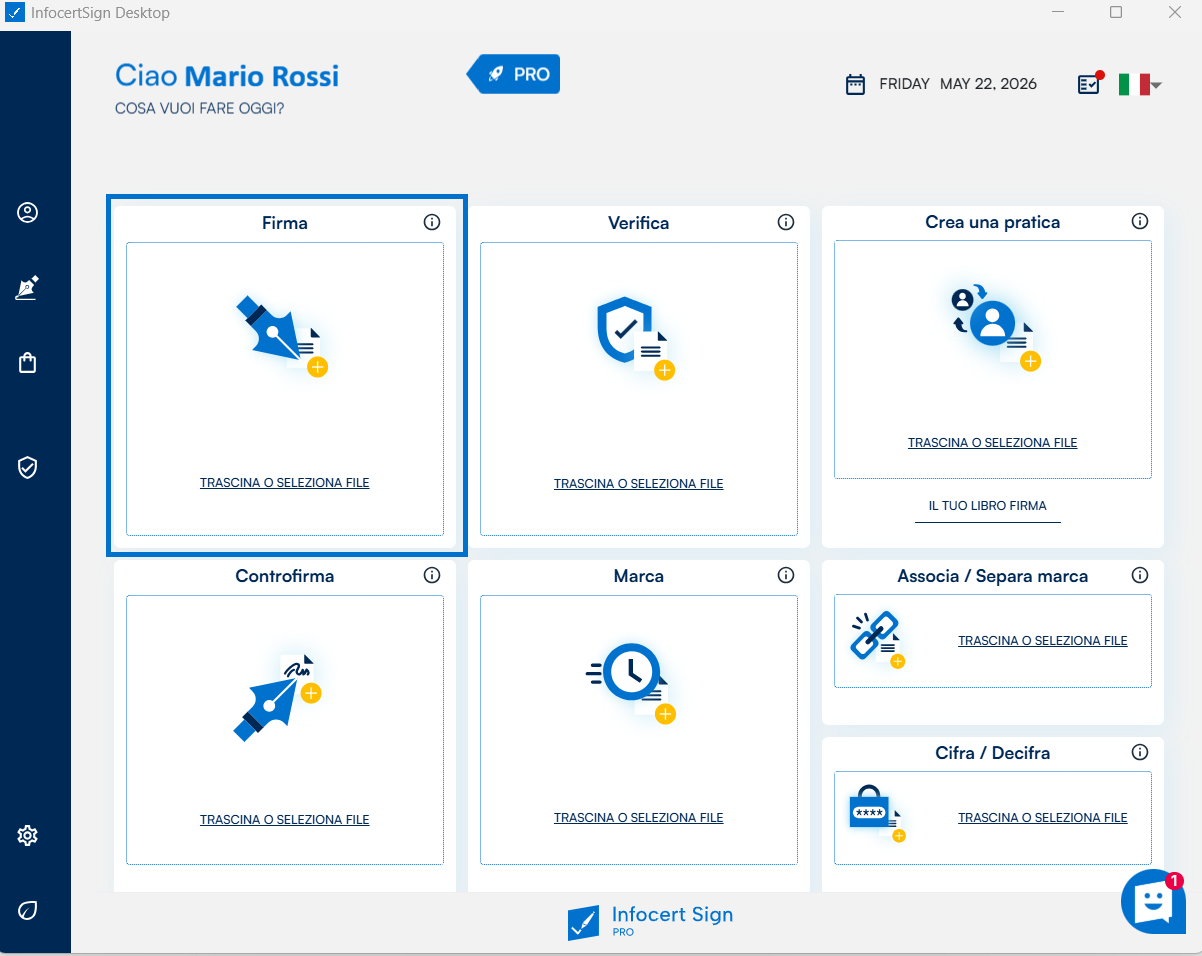Open the notifications task list icon
The image size is (1202, 956).
point(1090,83)
